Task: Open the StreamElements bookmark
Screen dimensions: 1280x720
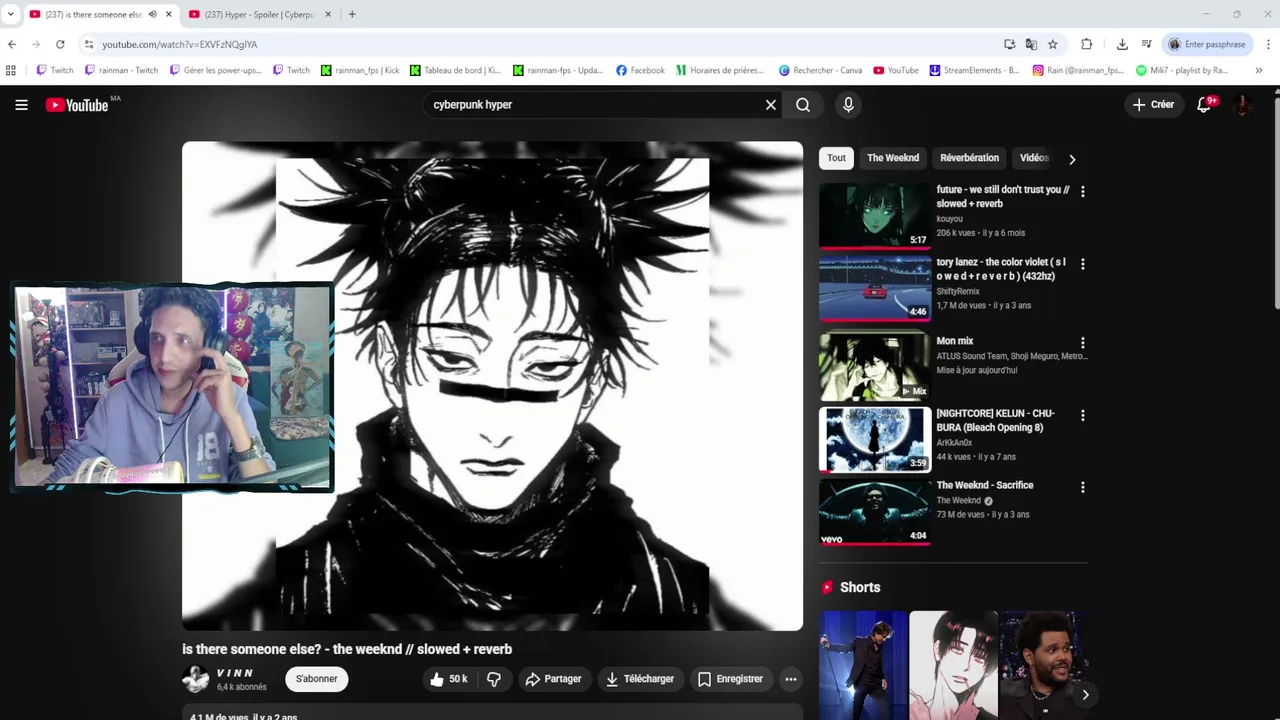Action: (975, 70)
